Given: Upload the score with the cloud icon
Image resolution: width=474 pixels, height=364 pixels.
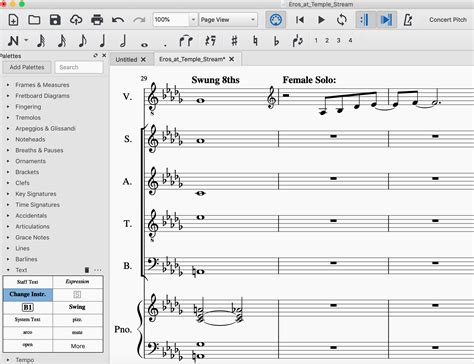Looking at the screenshot, I should 76,20.
